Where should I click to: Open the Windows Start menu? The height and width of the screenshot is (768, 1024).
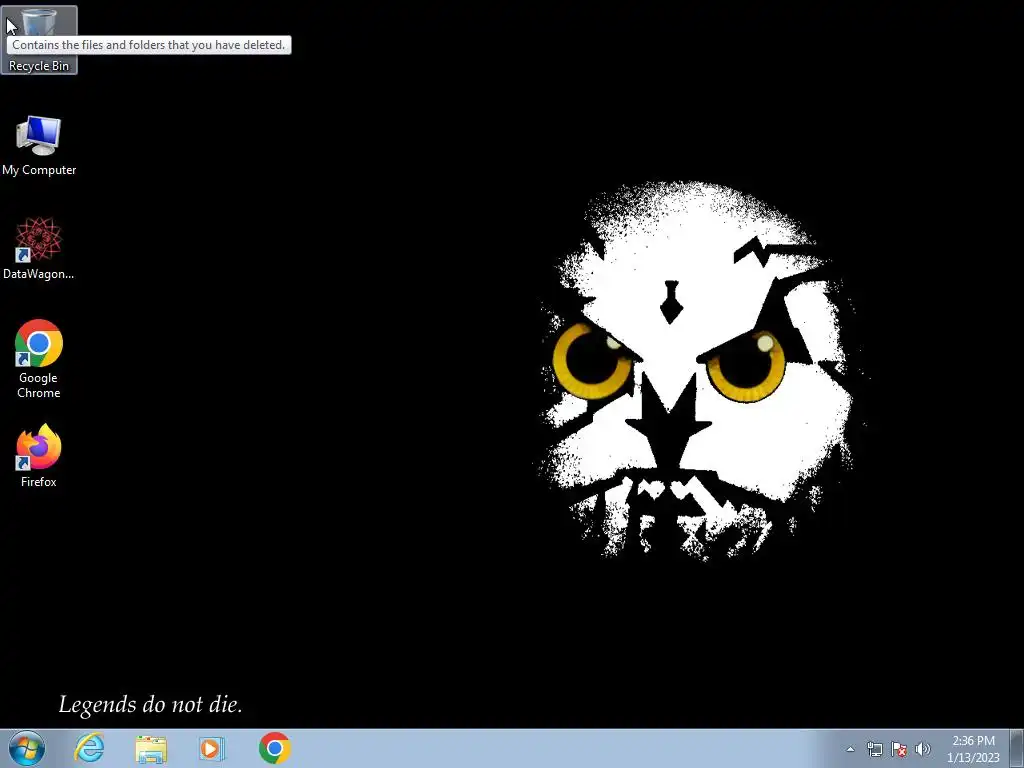(x=27, y=748)
